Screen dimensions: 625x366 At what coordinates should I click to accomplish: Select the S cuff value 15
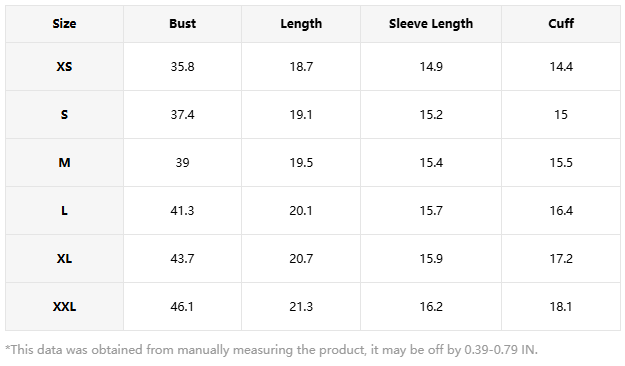561,115
